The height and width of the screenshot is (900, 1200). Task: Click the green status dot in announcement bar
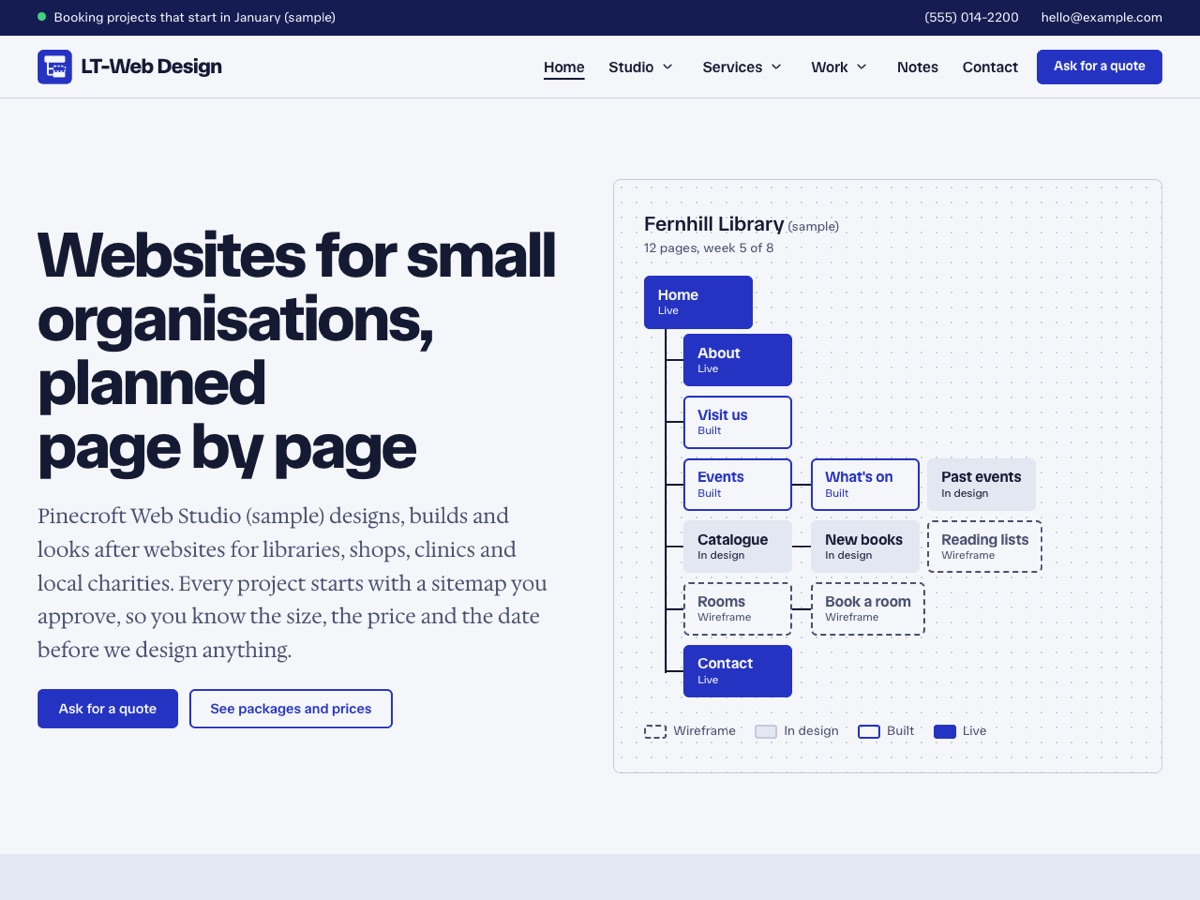coord(42,17)
